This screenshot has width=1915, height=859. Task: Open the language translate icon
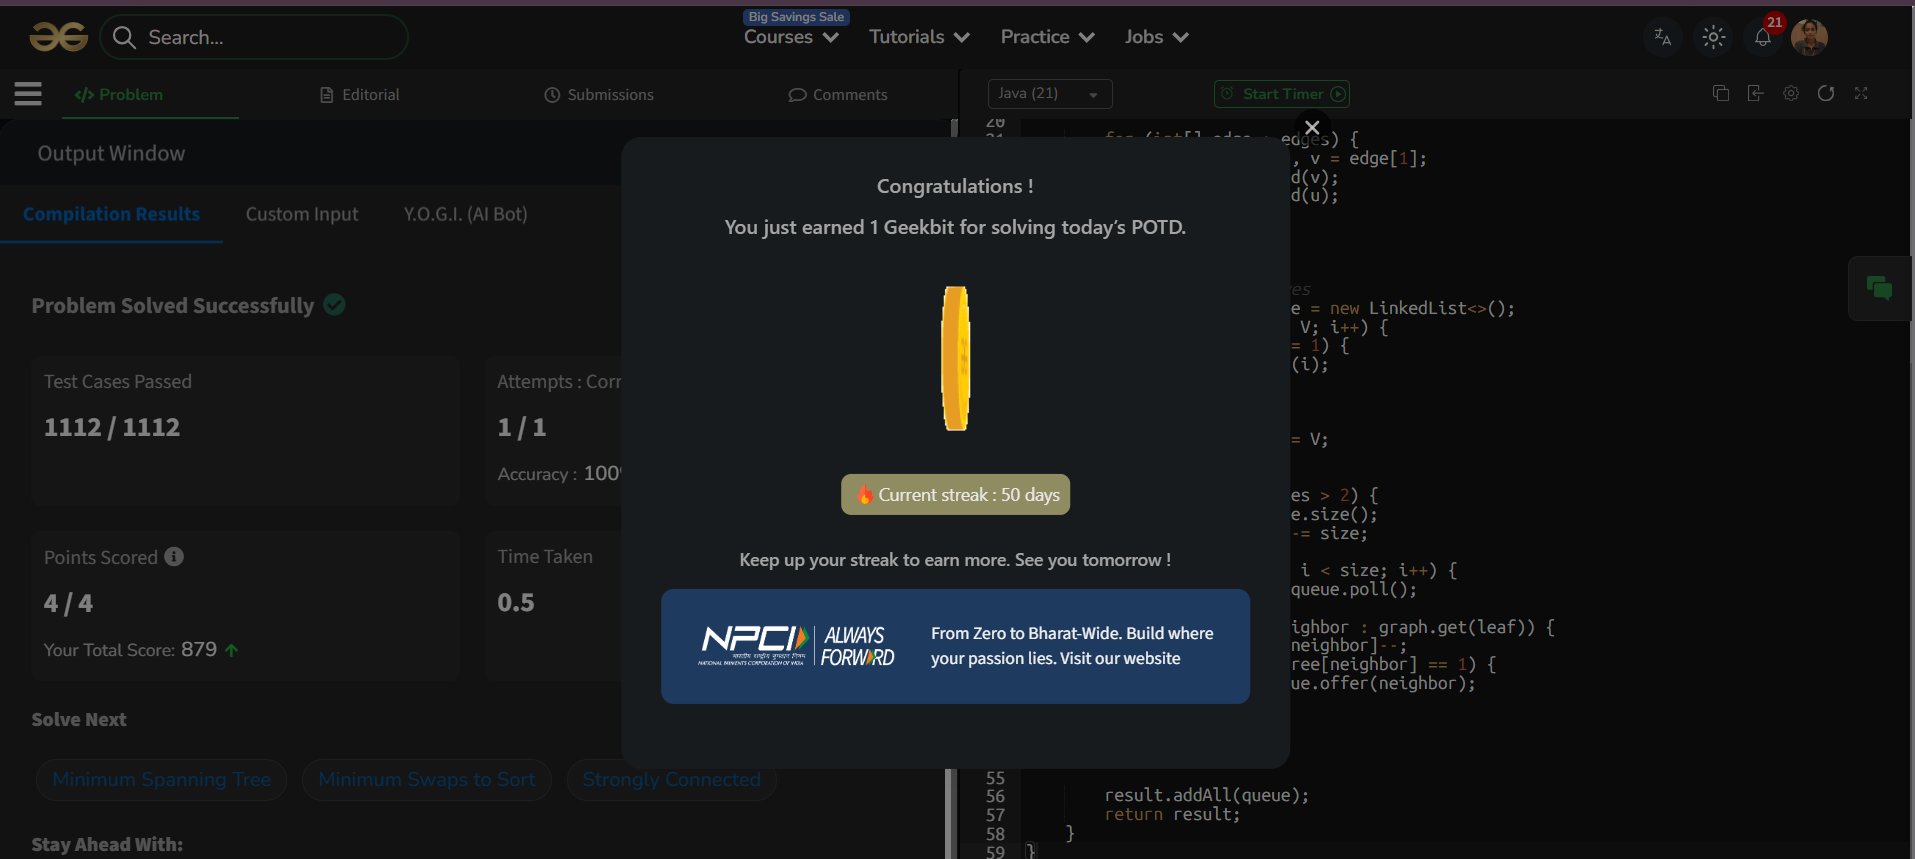pyautogui.click(x=1663, y=37)
